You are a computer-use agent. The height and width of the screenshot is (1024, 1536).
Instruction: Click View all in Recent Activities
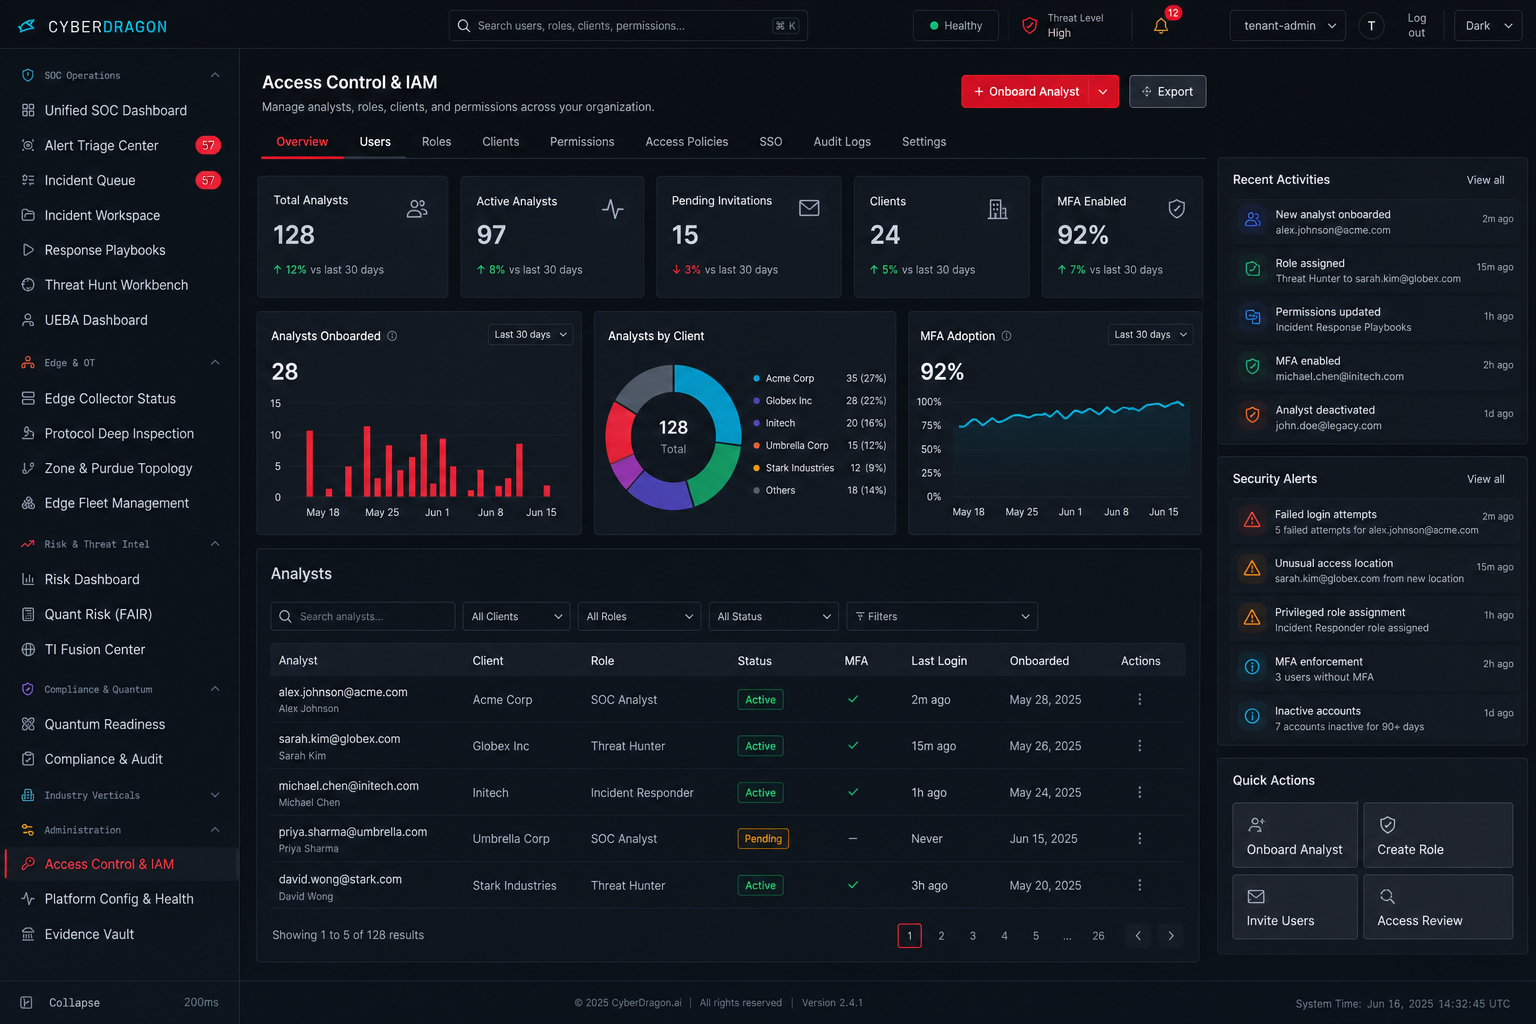[x=1485, y=180]
